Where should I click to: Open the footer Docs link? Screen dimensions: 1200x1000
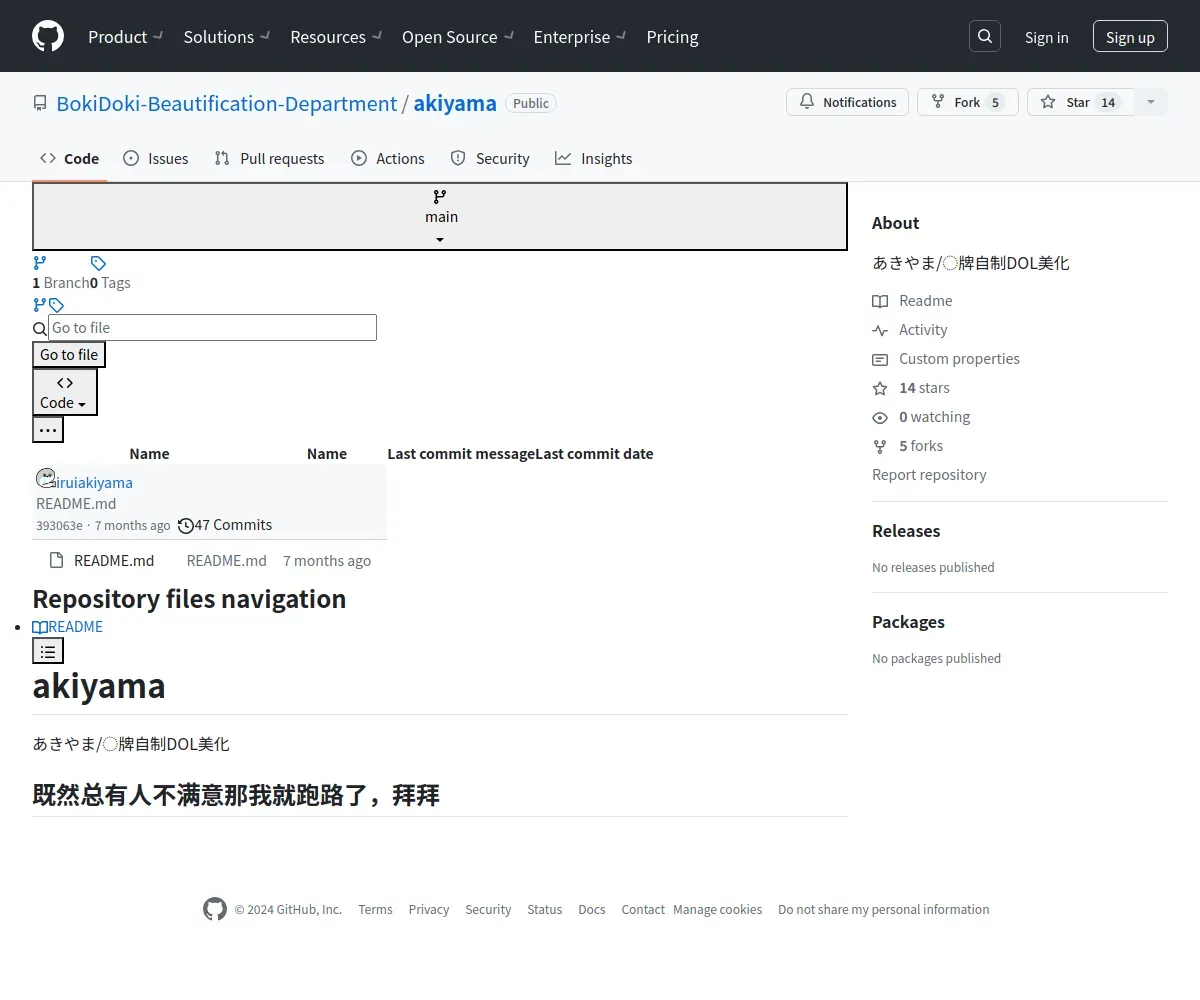point(592,909)
